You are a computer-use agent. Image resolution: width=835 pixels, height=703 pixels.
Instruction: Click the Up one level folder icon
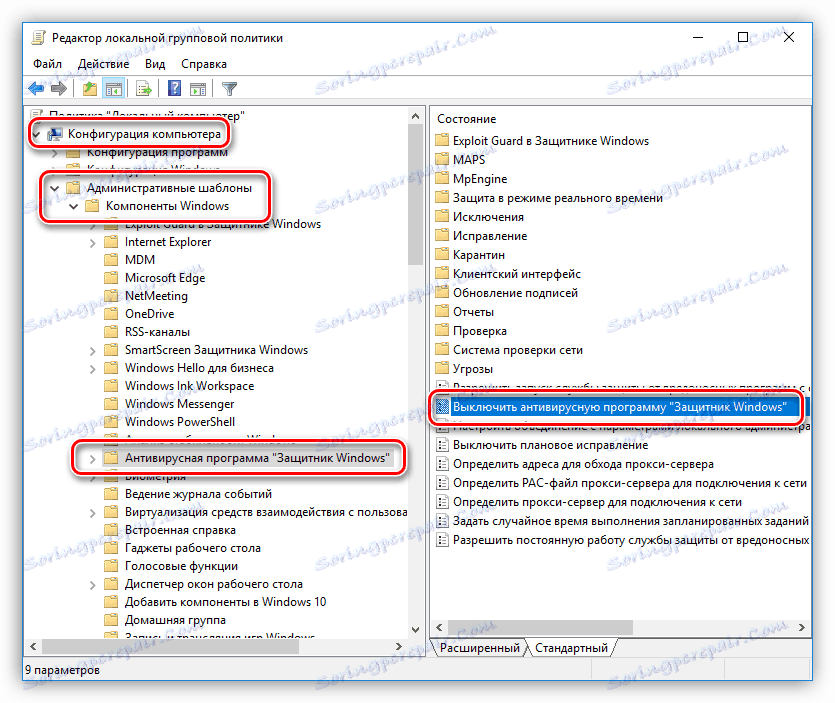[x=89, y=88]
